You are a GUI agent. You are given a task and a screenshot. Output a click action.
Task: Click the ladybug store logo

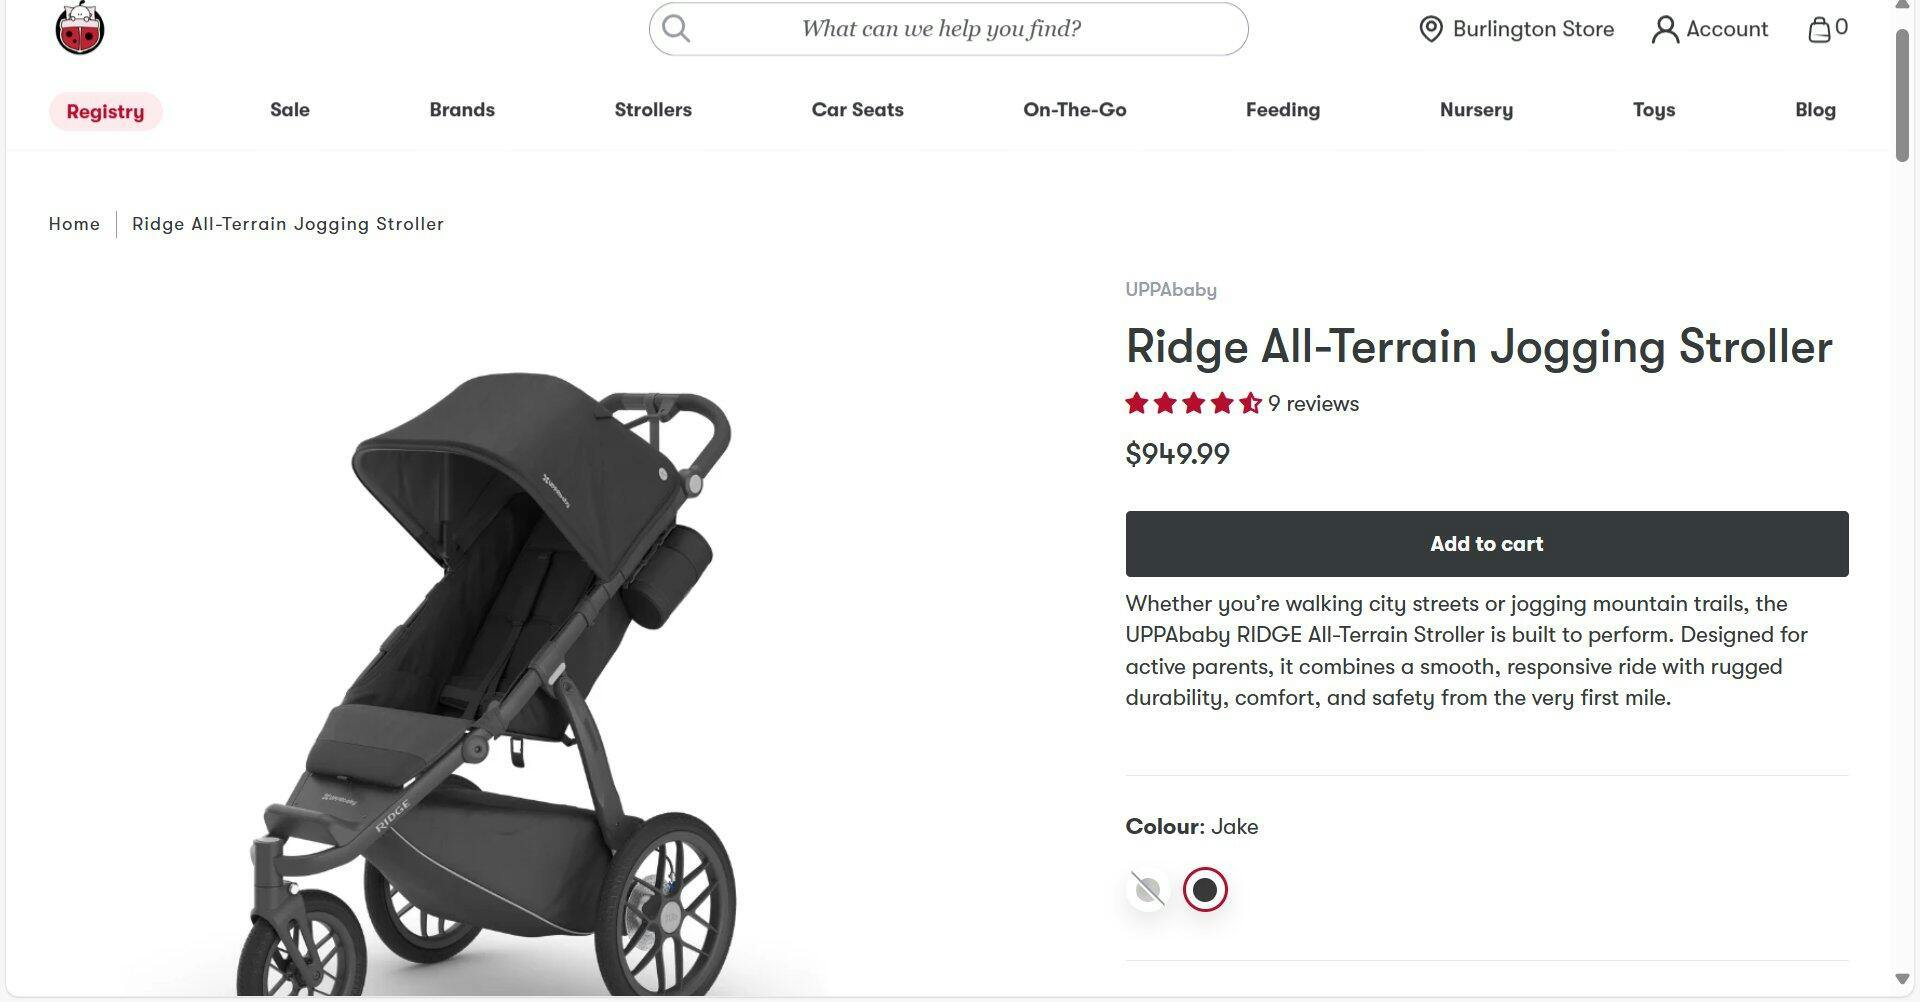[x=80, y=28]
